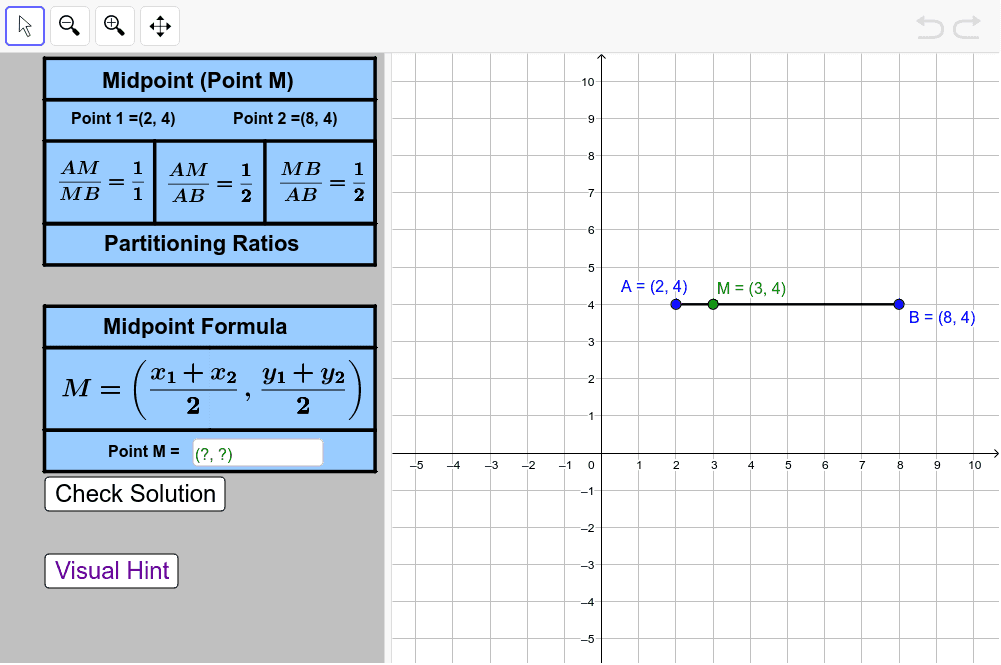Screen dimensions: 1001x665
Task: Select point A on the graph
Action: click(675, 303)
